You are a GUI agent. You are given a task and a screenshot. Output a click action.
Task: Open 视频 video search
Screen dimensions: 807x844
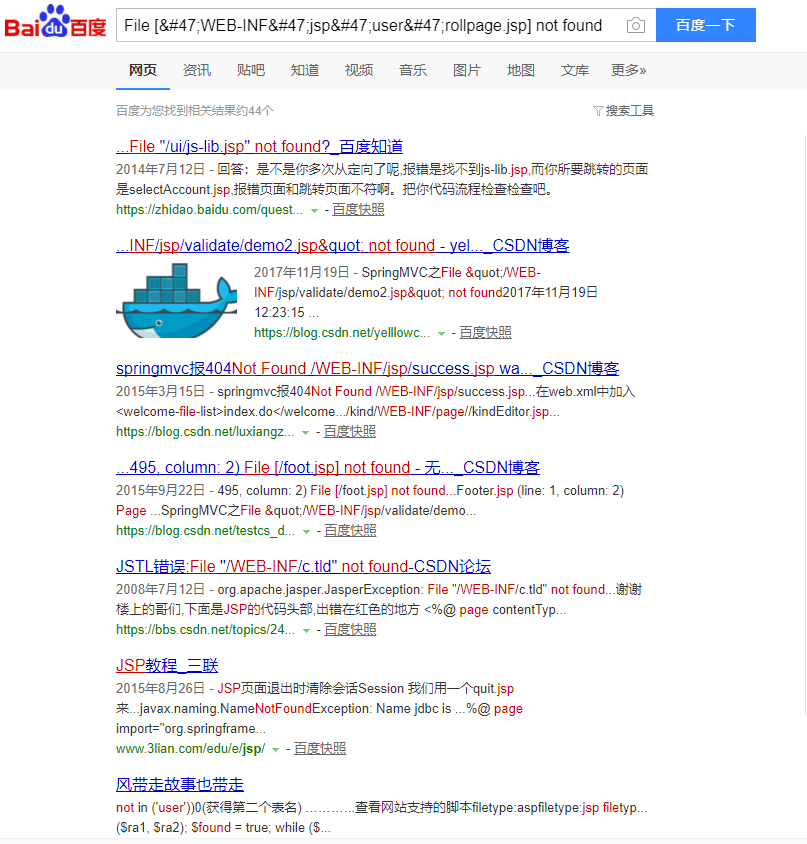pos(358,71)
